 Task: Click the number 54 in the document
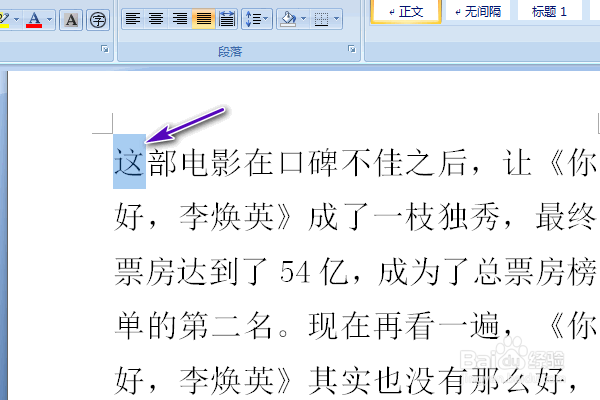(x=295, y=272)
